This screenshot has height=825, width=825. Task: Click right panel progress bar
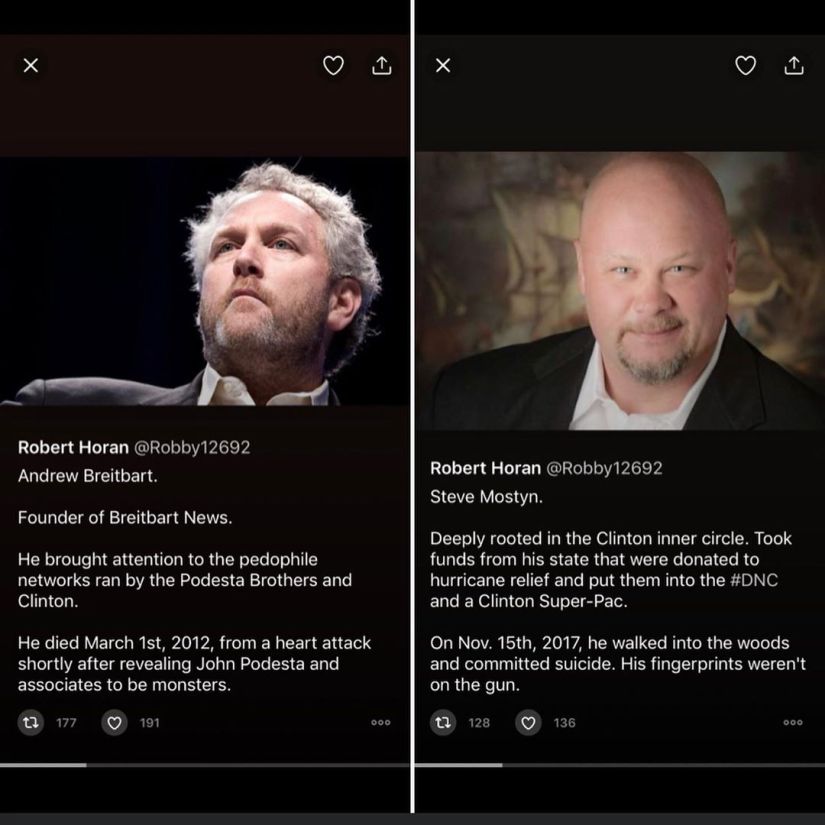point(619,765)
